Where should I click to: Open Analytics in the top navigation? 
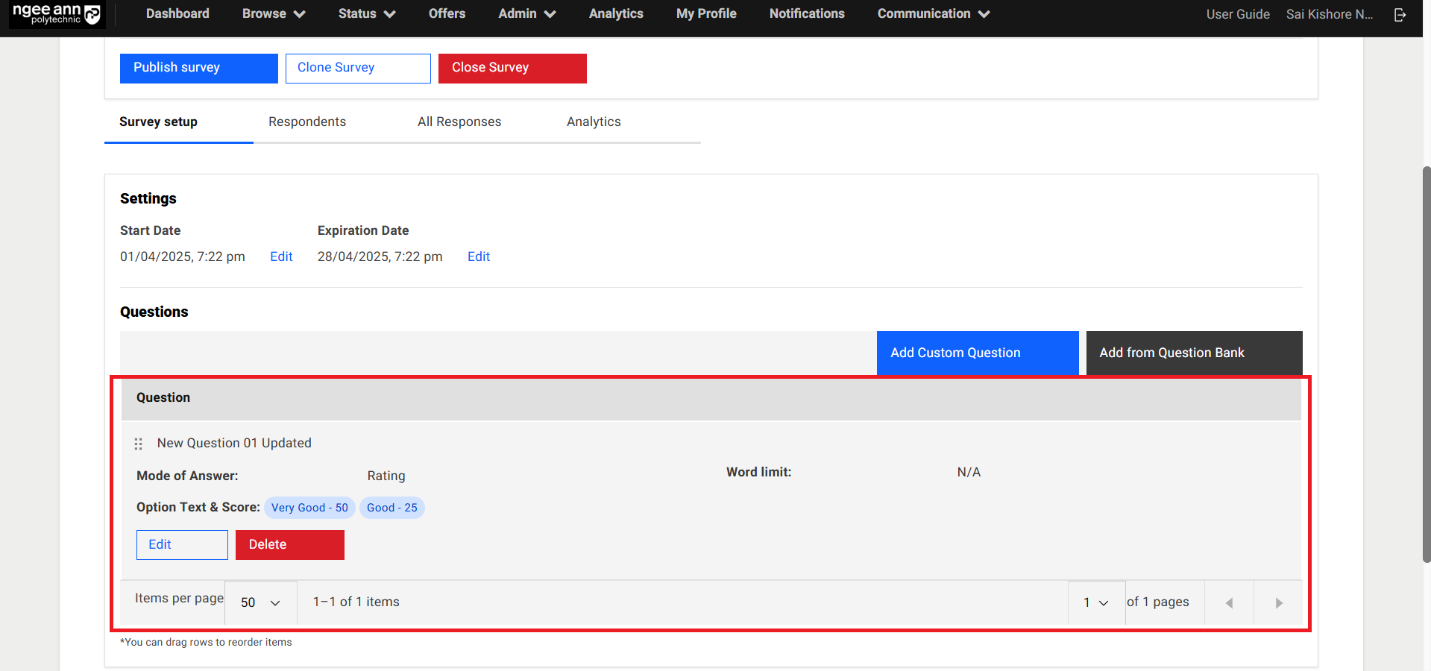click(x=616, y=14)
